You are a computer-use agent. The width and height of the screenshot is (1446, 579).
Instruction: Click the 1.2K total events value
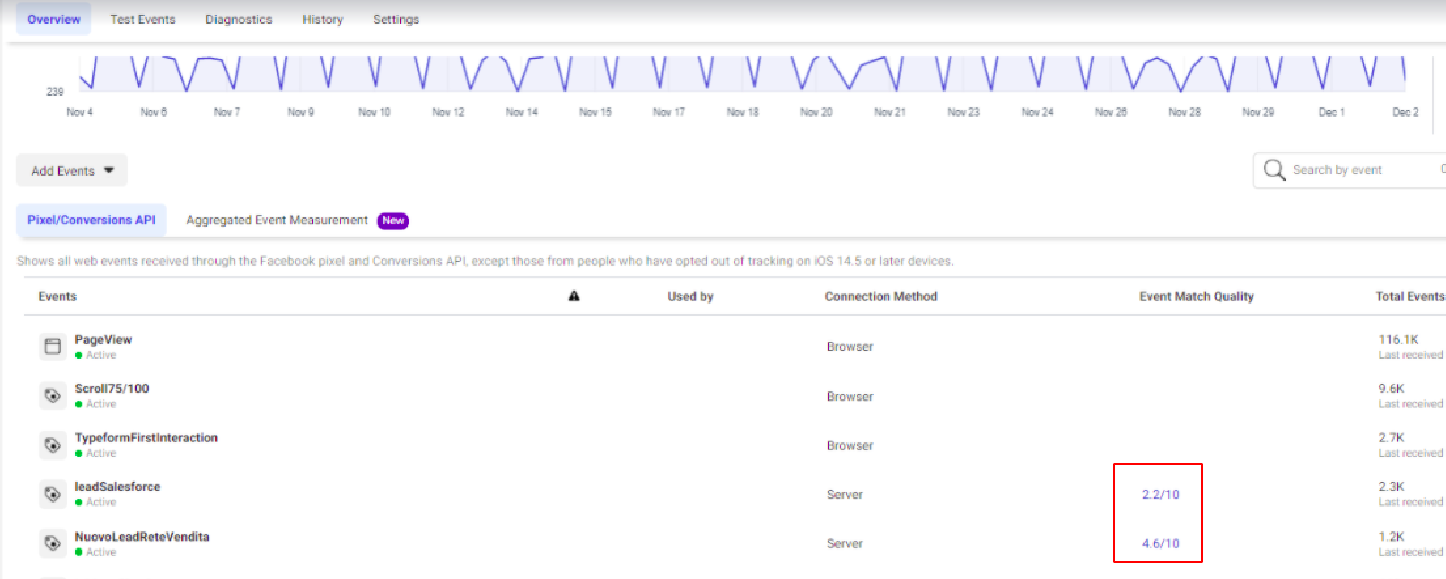click(1391, 537)
